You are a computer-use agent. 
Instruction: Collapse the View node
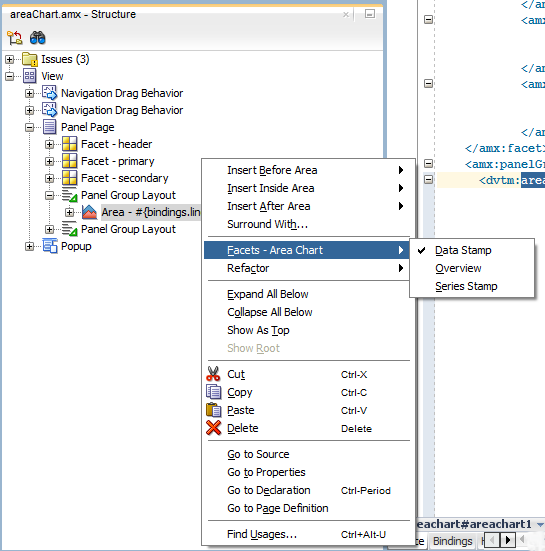(10, 76)
